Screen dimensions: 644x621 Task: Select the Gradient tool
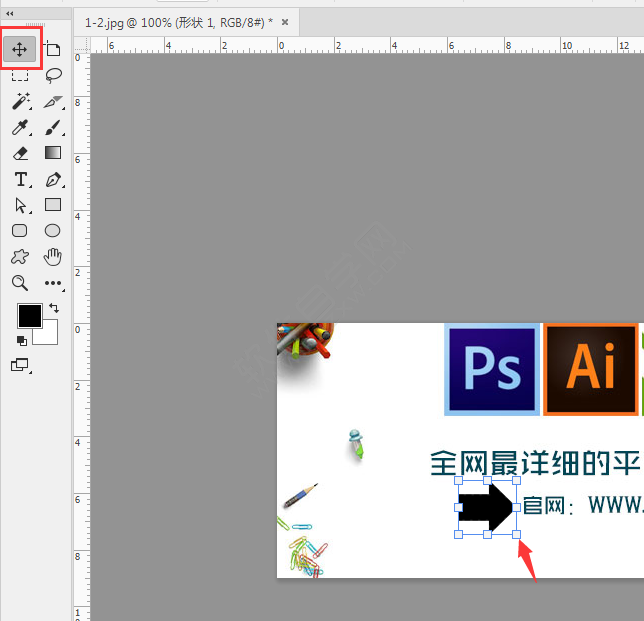53,153
